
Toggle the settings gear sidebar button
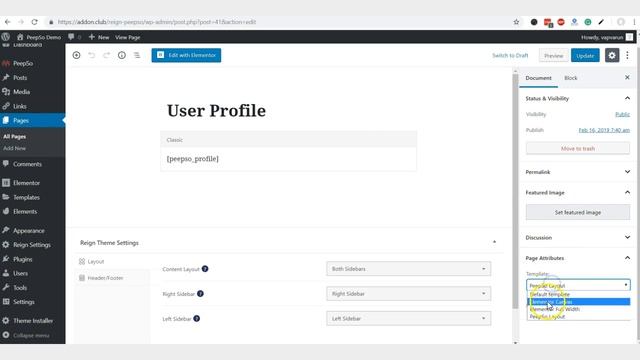612,55
